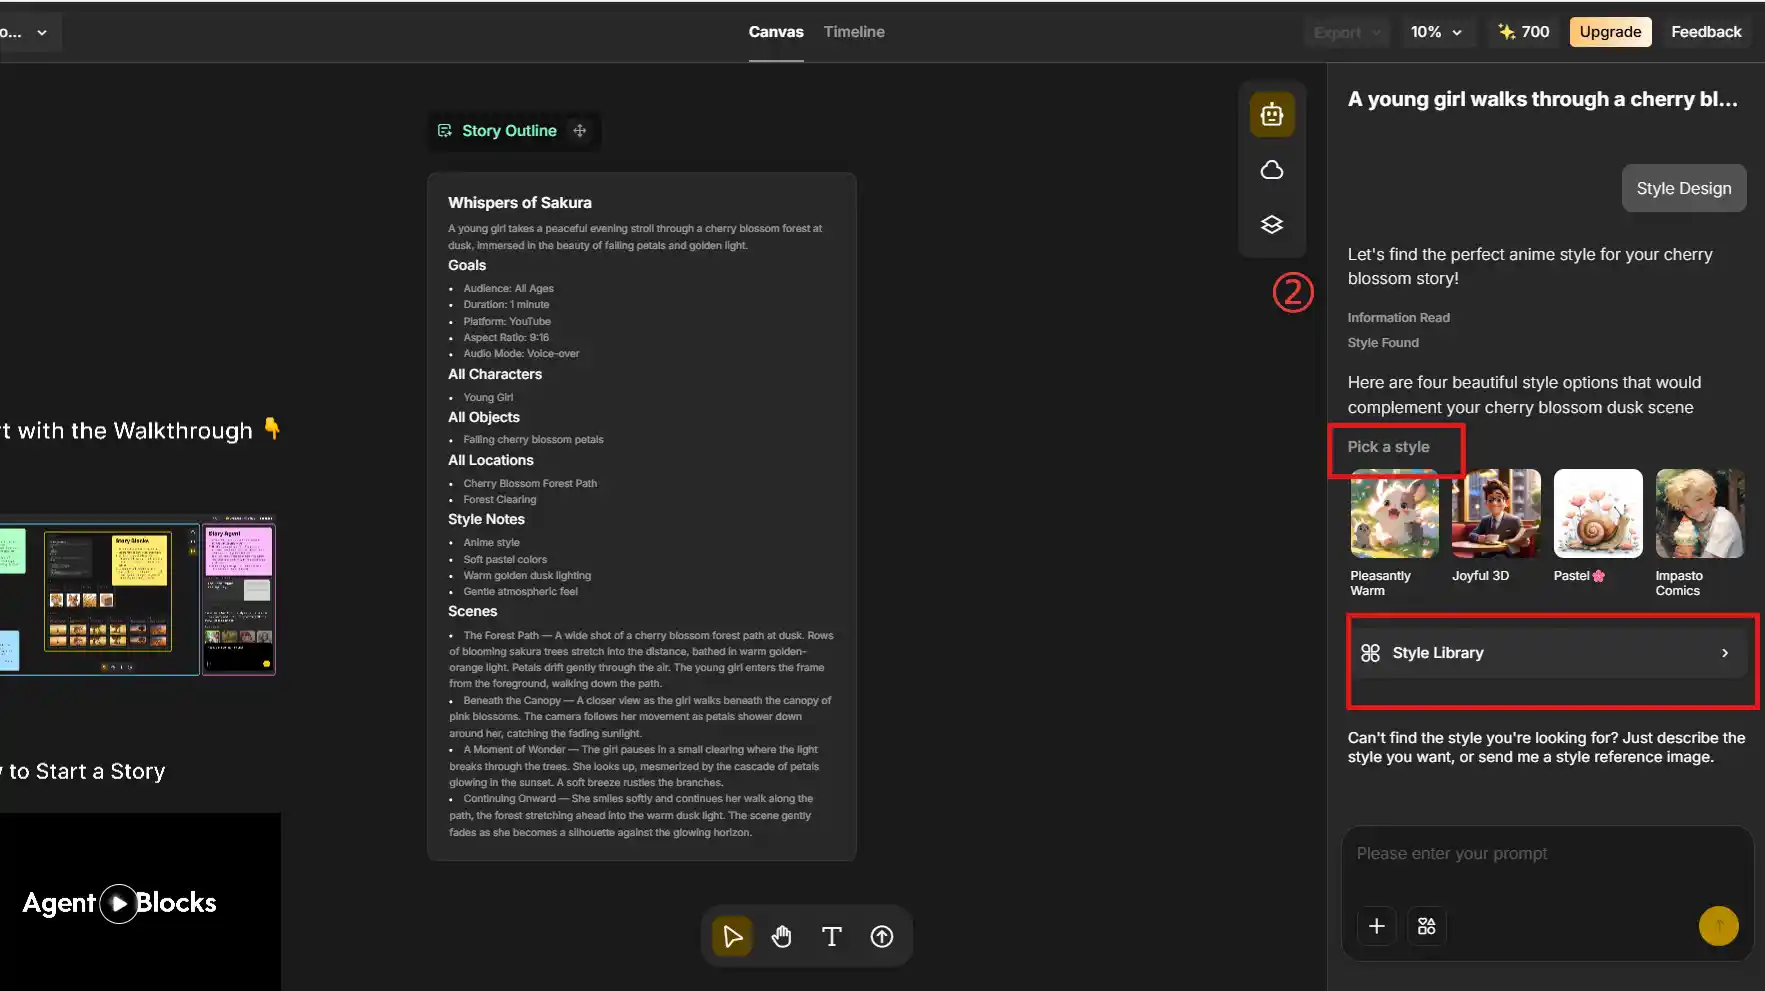Click 'Pleasantly Warm' style caption
Screen dimensions: 1765x991
pyautogui.click(x=1380, y=583)
